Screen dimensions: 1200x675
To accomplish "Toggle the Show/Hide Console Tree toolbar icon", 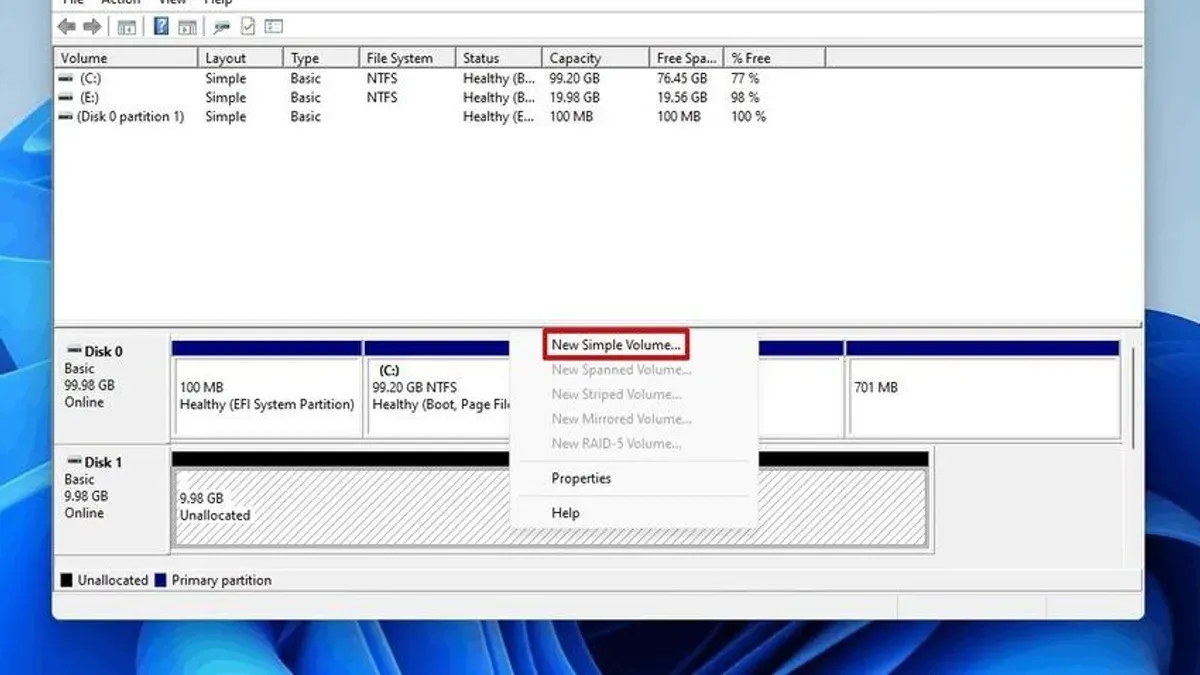I will pyautogui.click(x=127, y=27).
